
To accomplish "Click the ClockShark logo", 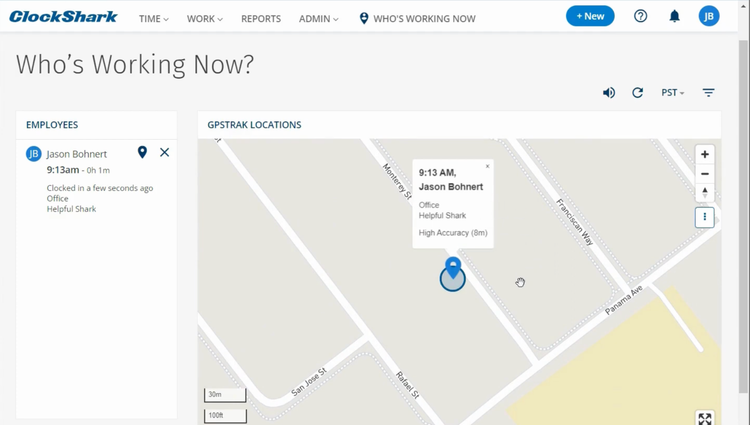I will (x=63, y=17).
